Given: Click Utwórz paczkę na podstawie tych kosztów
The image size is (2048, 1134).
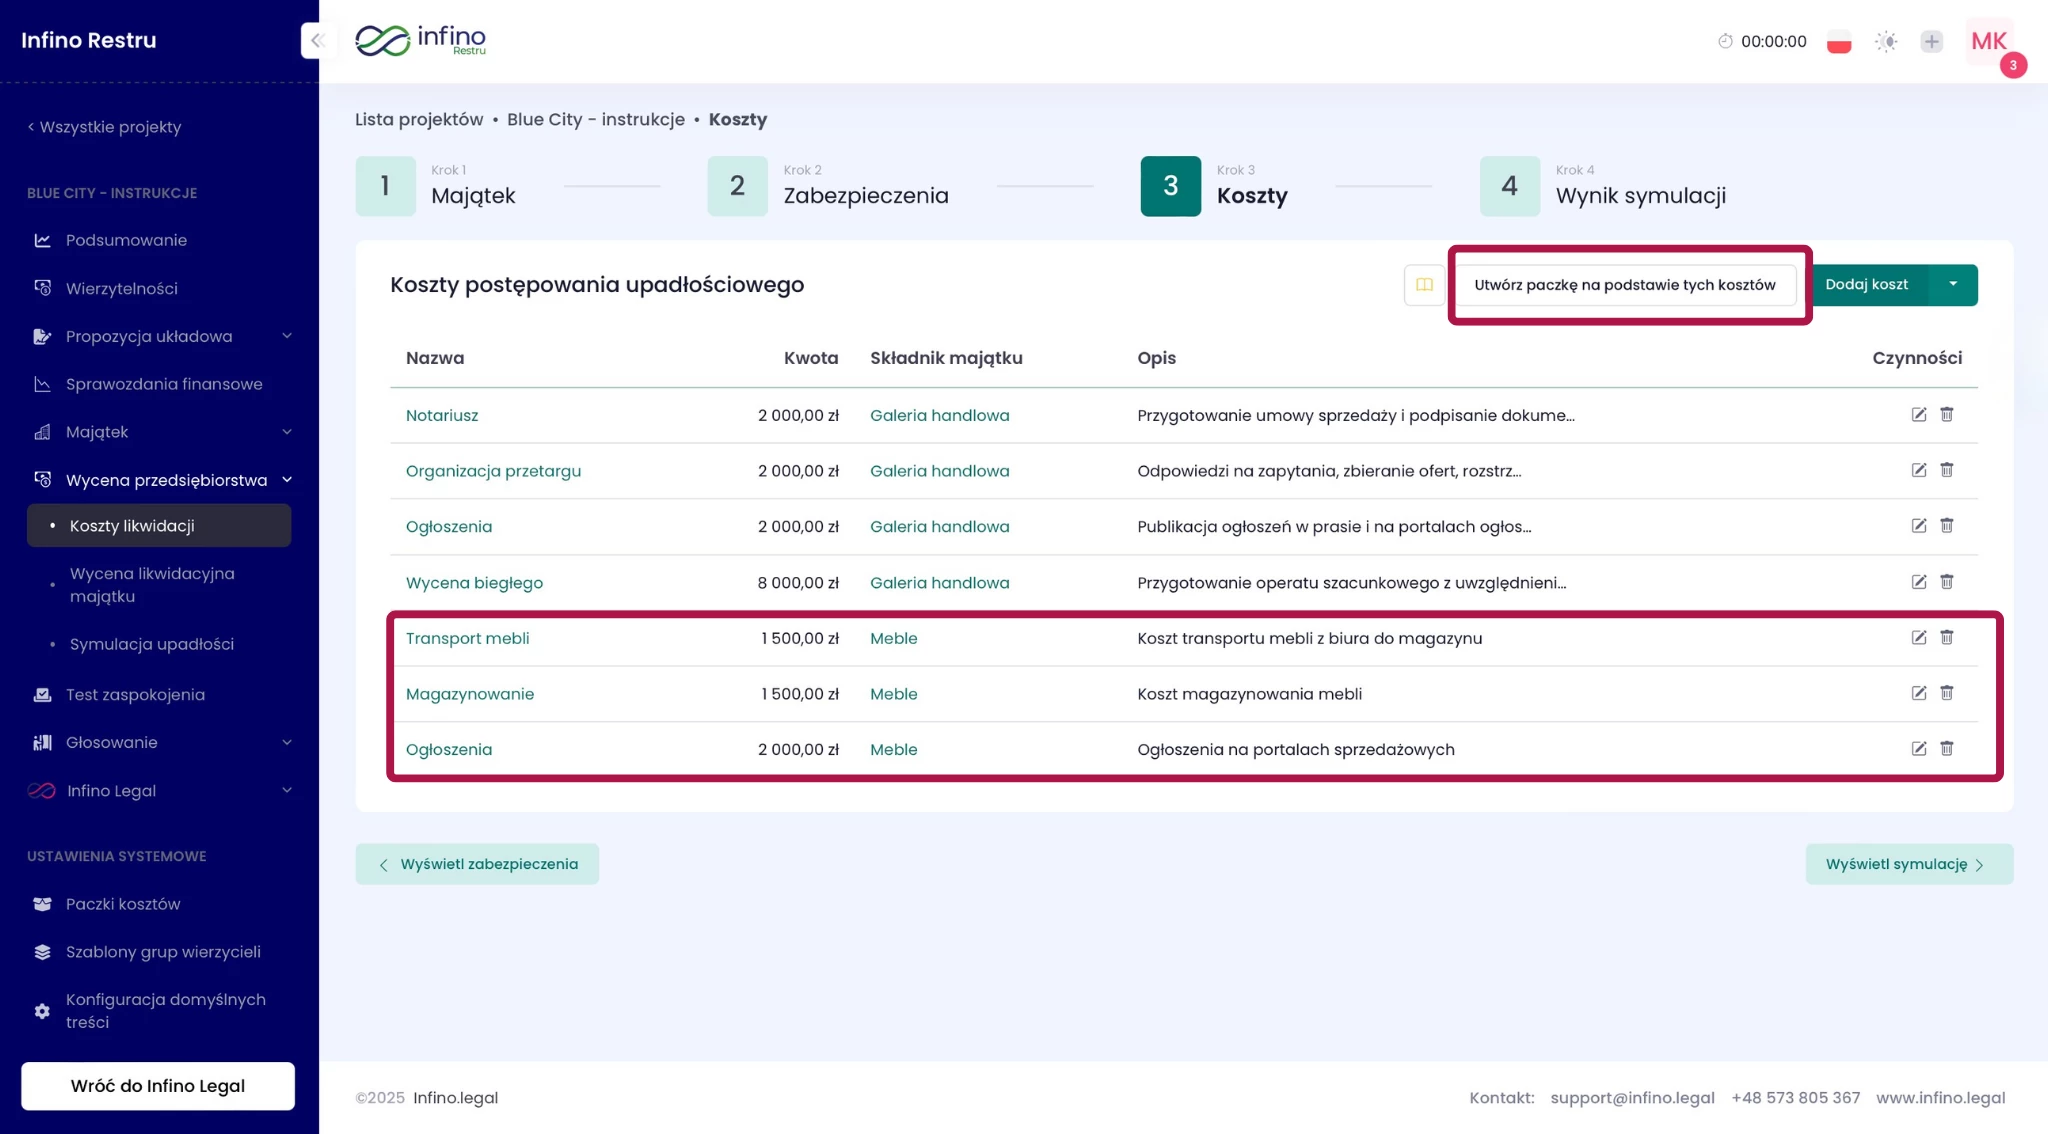Looking at the screenshot, I should tap(1624, 285).
